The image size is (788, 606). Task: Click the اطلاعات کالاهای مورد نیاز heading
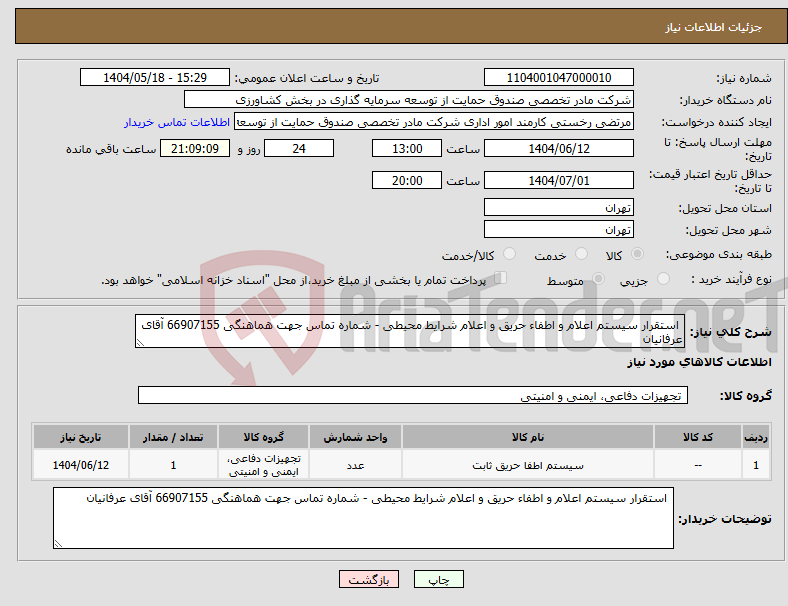699,362
